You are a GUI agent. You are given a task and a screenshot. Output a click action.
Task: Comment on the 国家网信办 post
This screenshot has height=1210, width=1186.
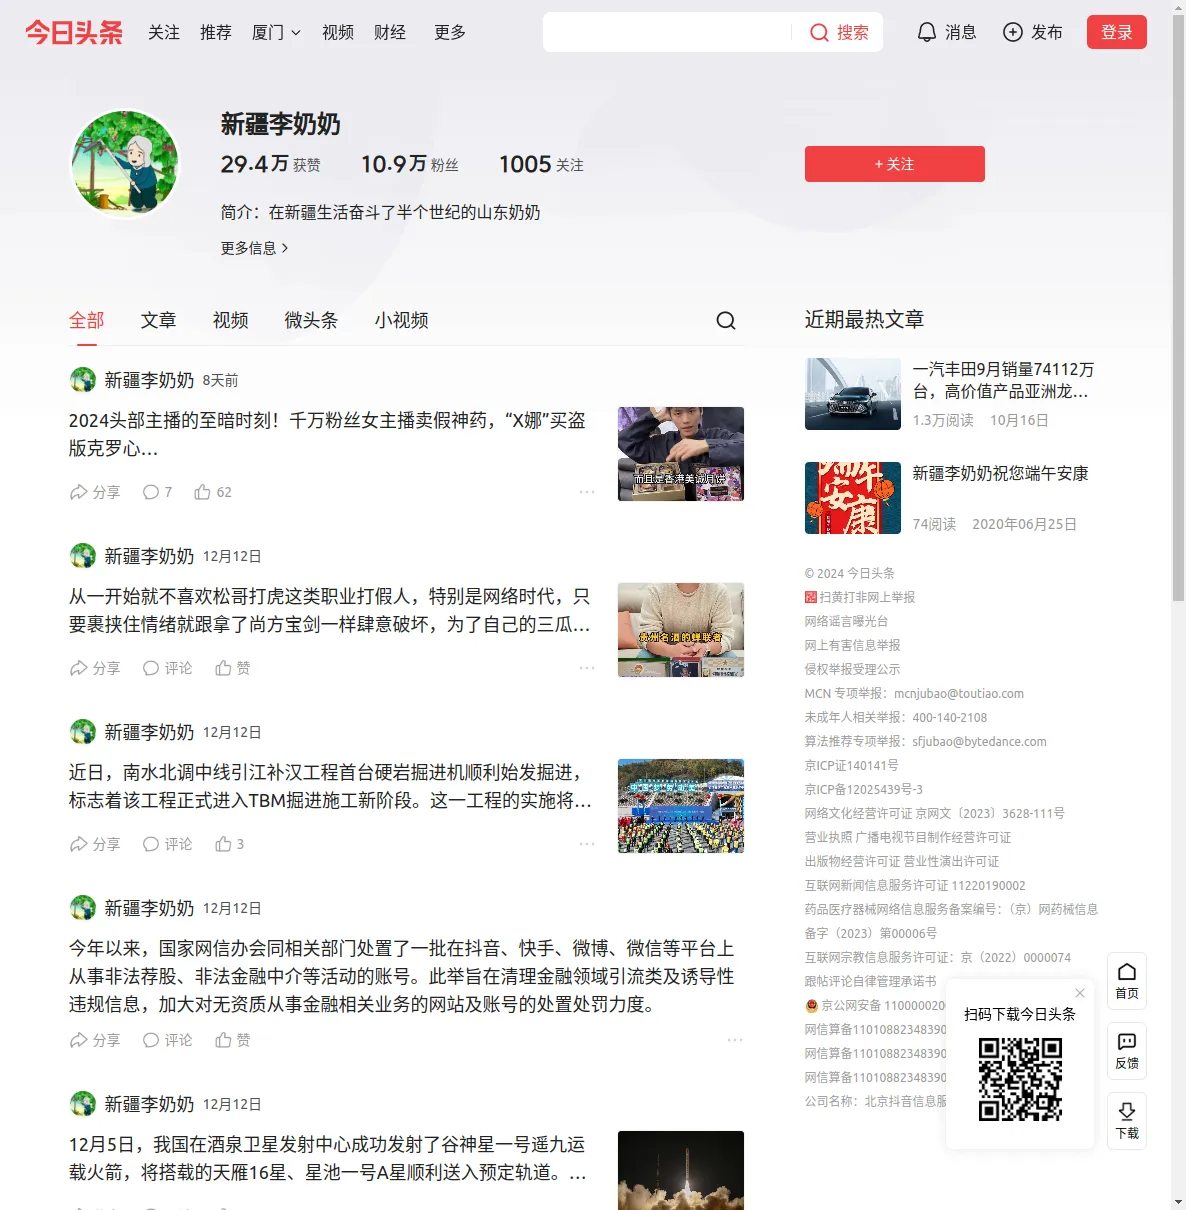pos(167,1040)
